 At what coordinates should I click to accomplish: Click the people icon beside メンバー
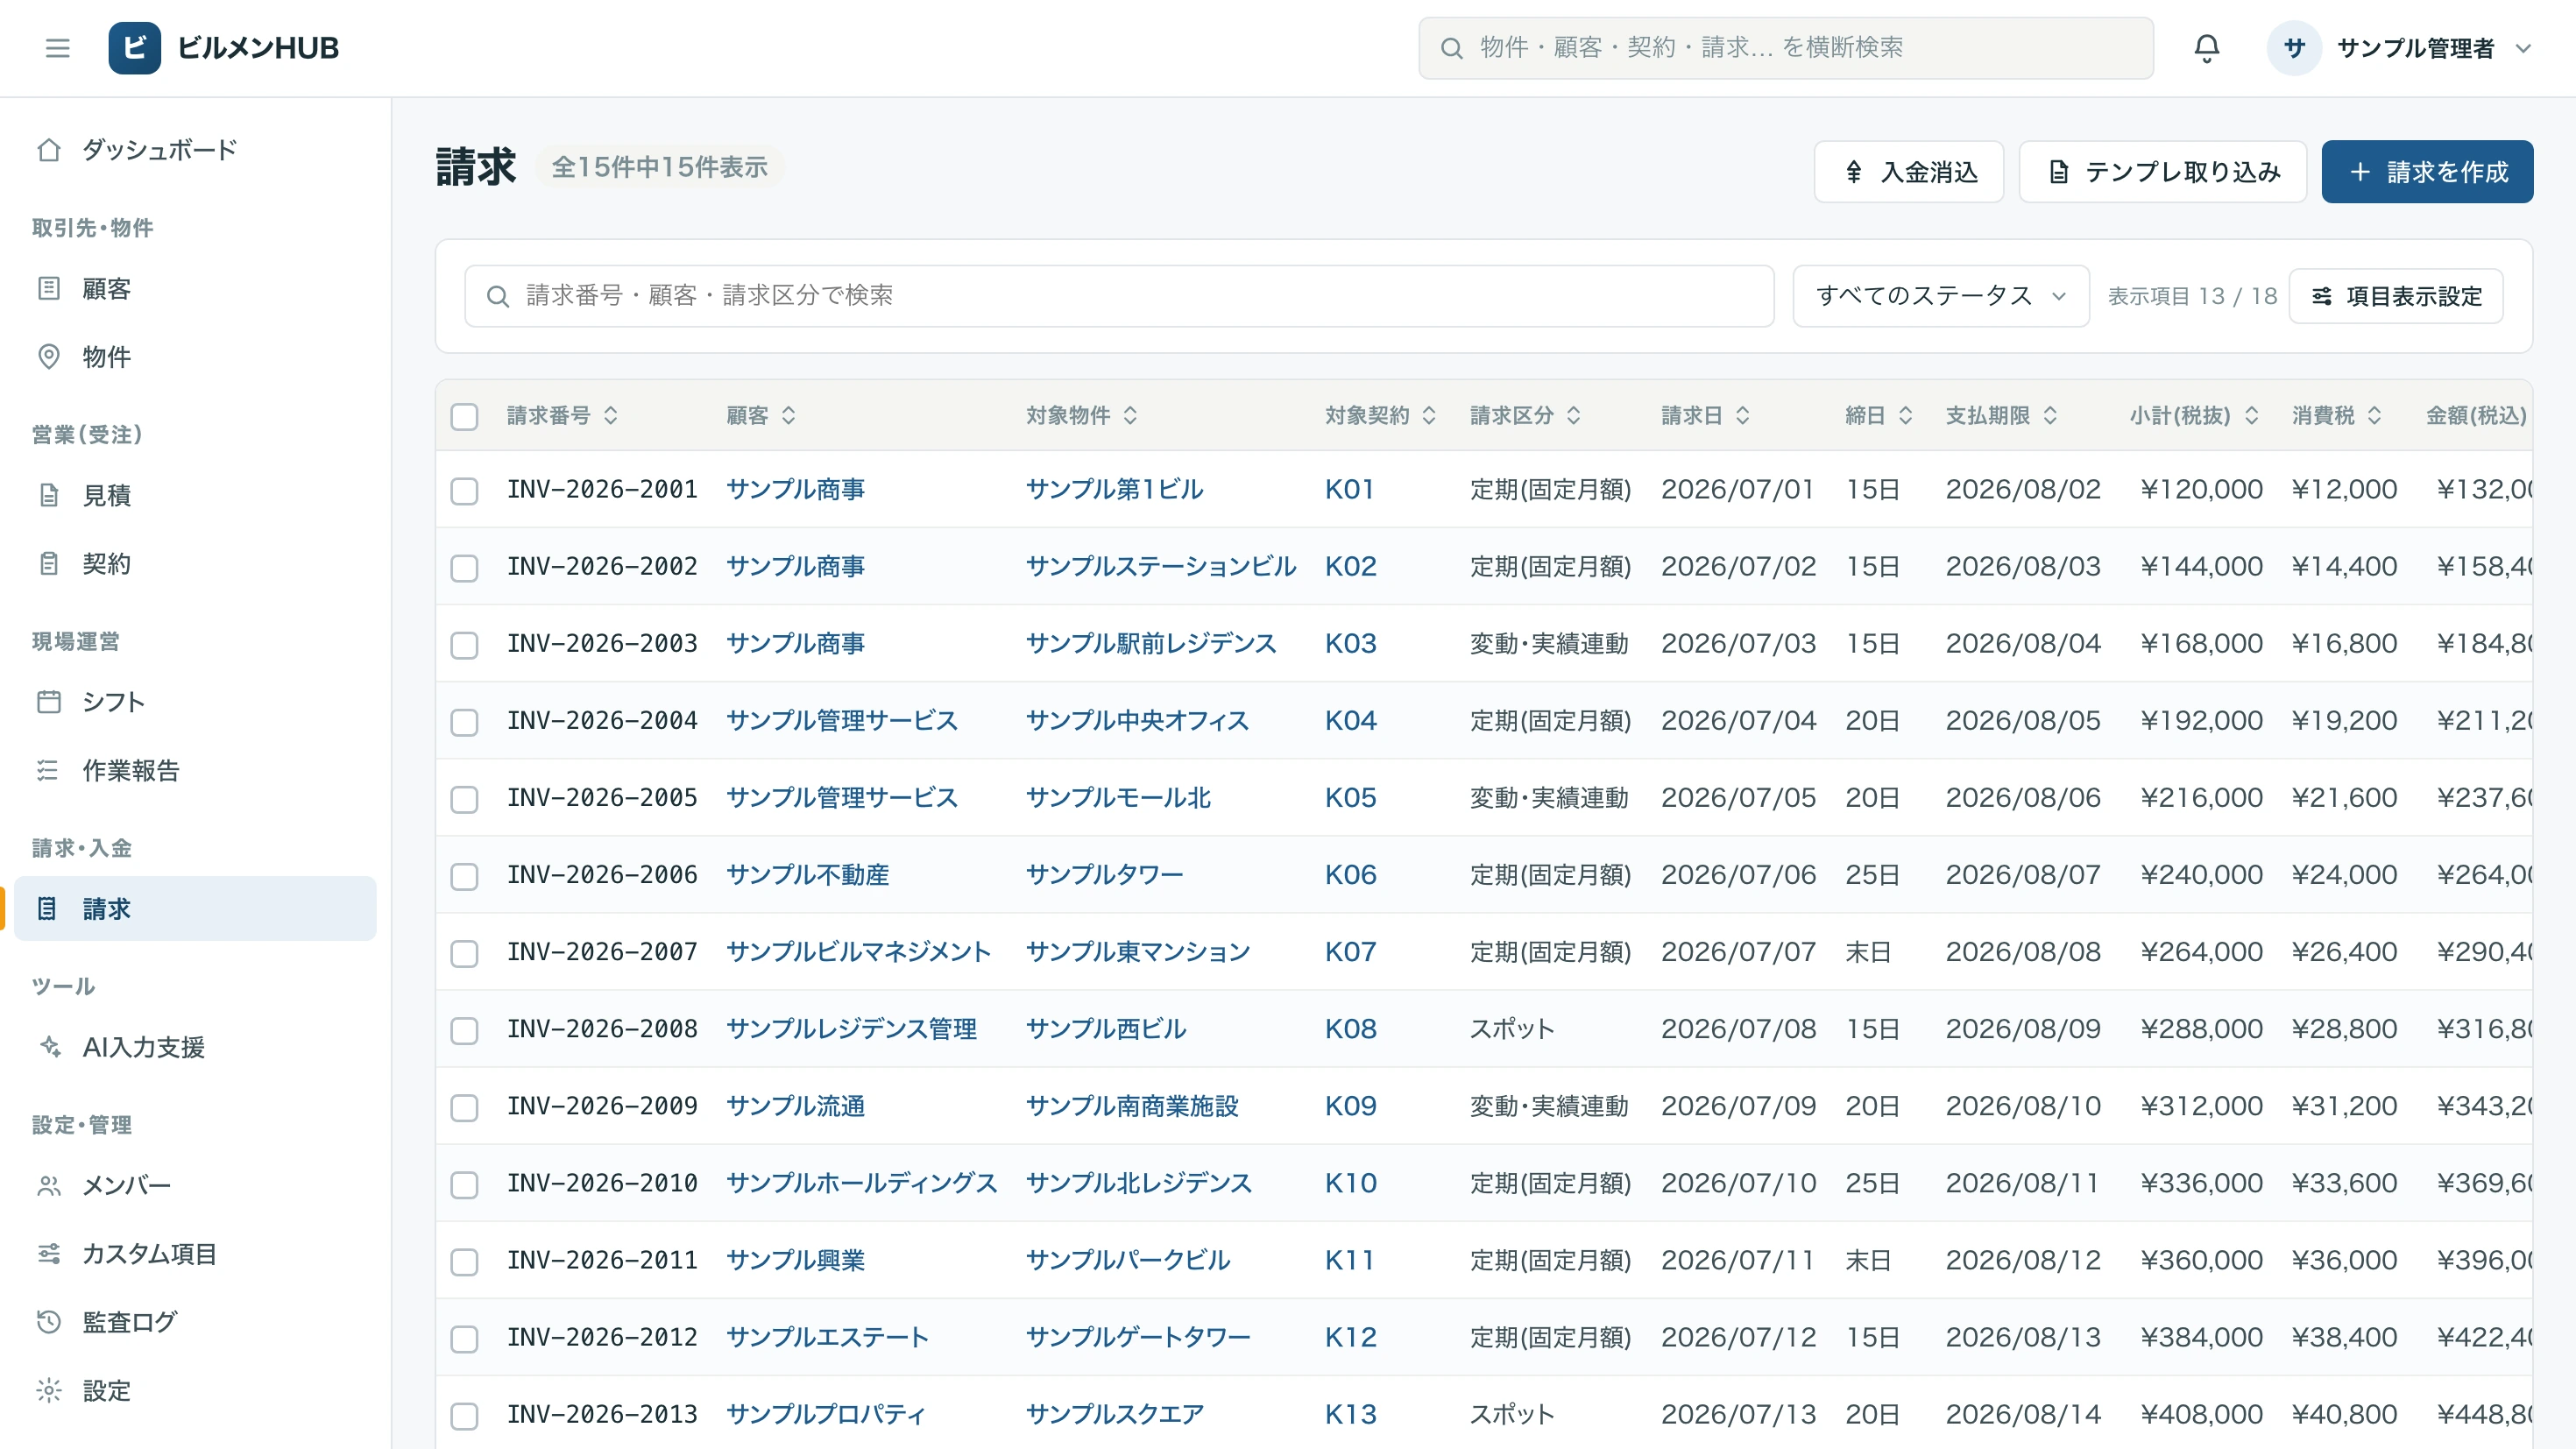point(49,1186)
